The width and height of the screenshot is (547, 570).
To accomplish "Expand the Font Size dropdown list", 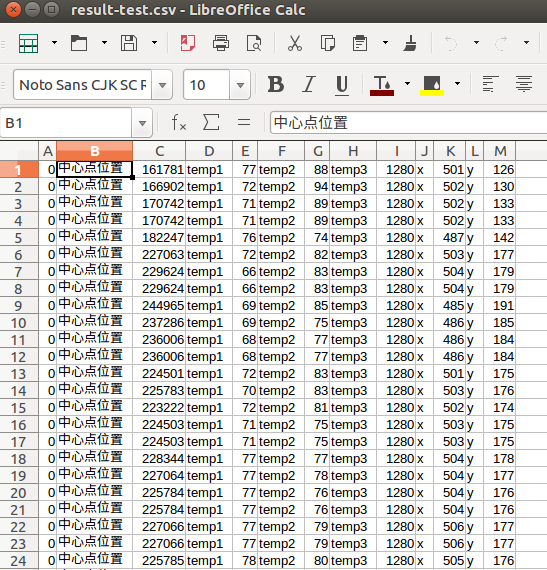I will click(240, 85).
